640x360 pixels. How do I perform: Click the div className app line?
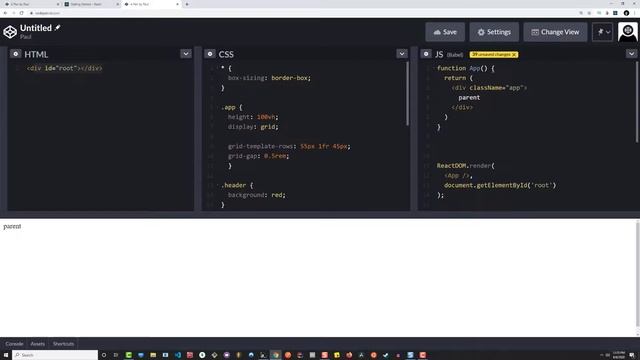[x=489, y=87]
